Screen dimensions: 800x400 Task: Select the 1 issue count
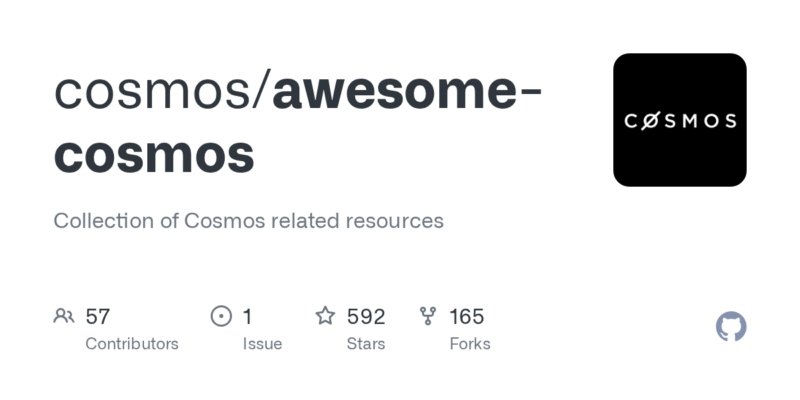[x=247, y=316]
